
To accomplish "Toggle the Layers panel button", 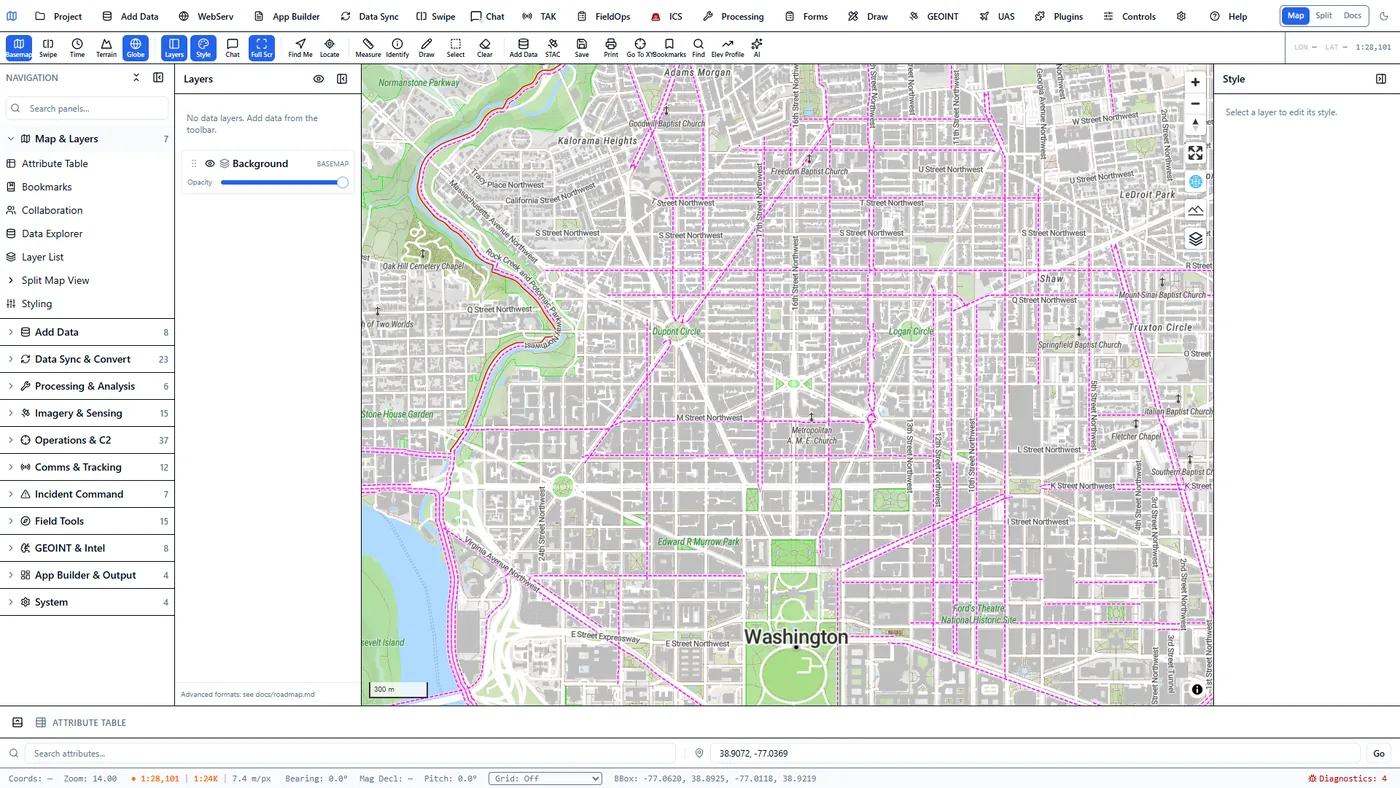I will (174, 48).
